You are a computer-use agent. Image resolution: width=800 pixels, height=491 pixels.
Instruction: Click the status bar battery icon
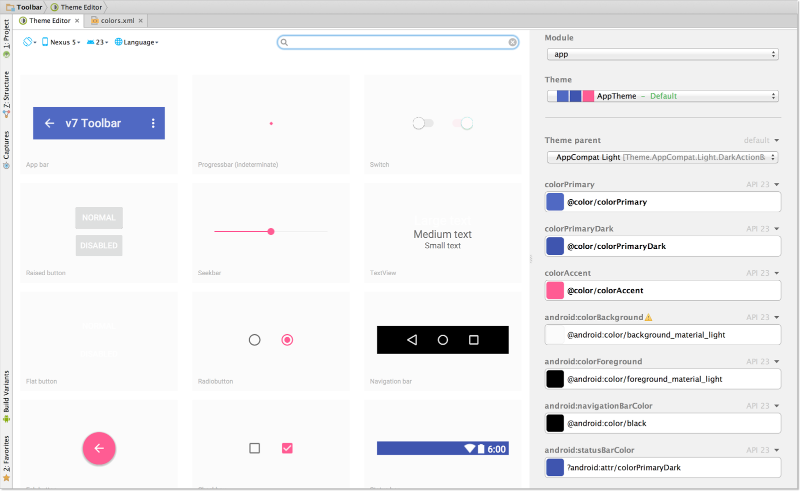(481, 449)
